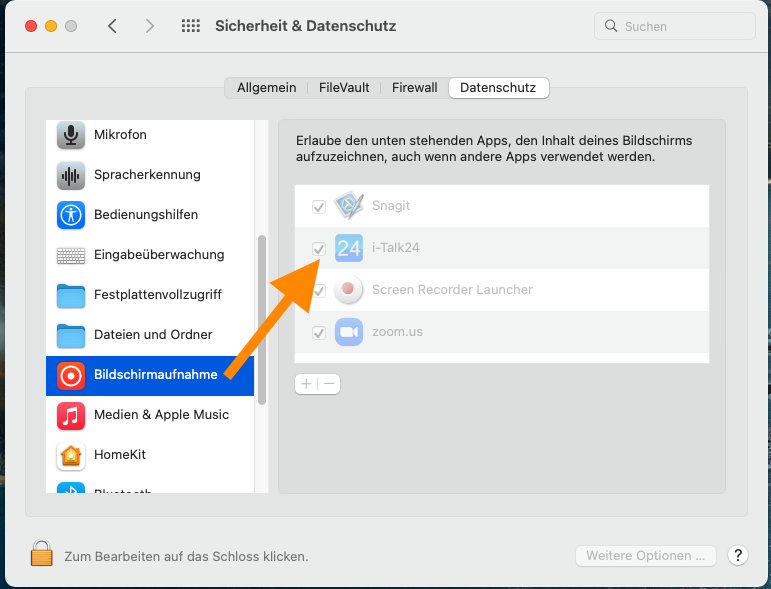Select Bildschirmaufnahme label in the sidebar
The width and height of the screenshot is (771, 589).
(x=156, y=375)
